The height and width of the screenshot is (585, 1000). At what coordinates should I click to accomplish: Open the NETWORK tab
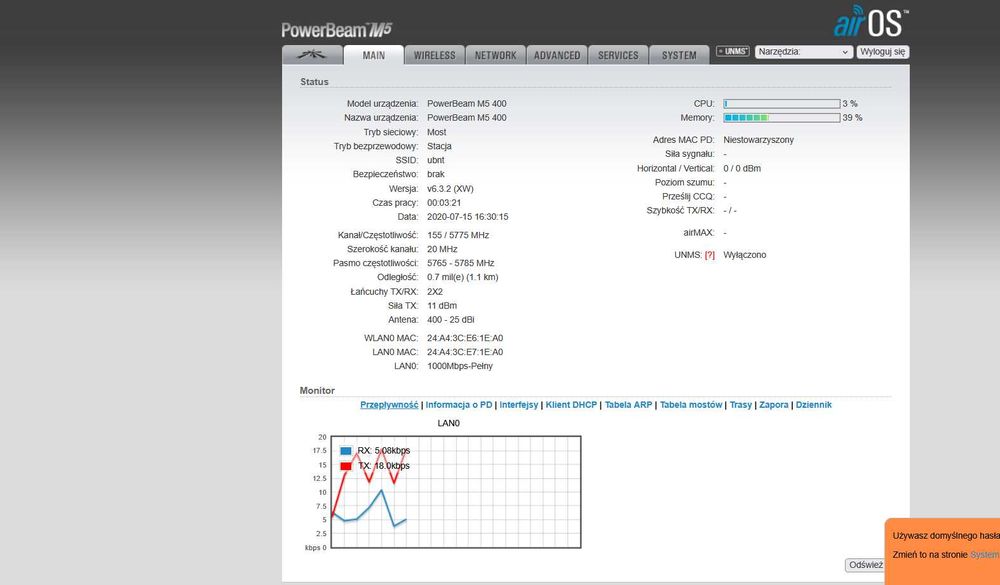coord(496,55)
